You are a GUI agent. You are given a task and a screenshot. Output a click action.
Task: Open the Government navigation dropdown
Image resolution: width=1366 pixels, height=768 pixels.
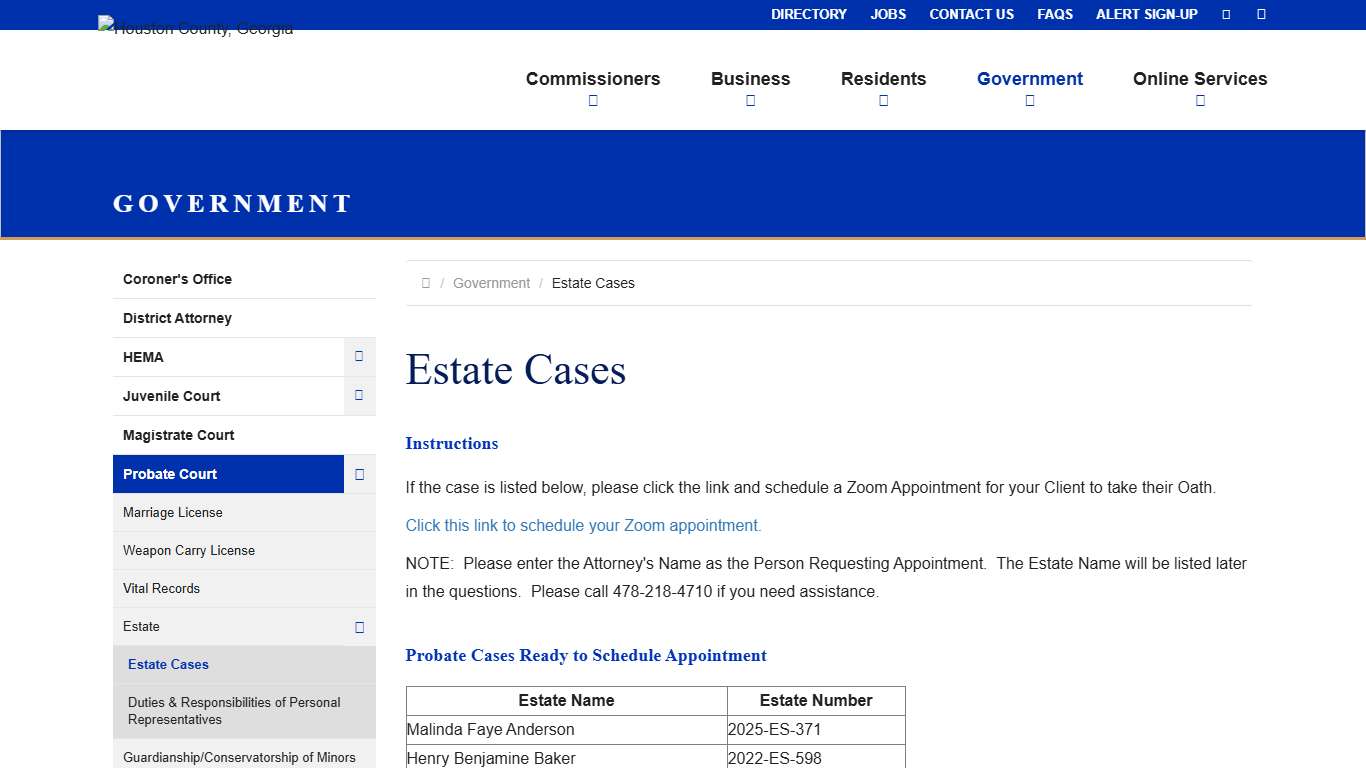click(x=1030, y=88)
